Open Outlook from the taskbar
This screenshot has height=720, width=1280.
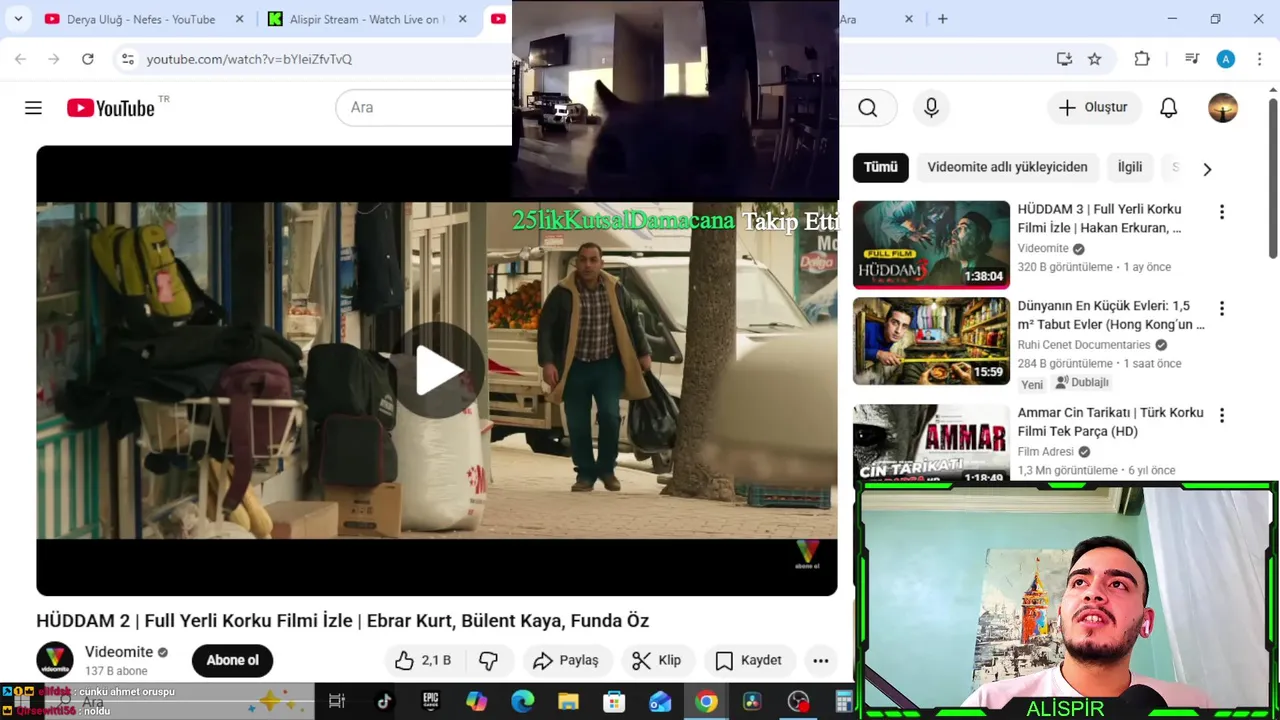point(660,702)
